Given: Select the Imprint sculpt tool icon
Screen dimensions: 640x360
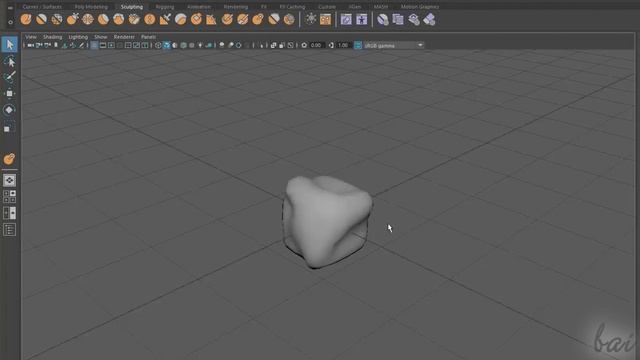Looking at the screenshot, I should (165, 19).
